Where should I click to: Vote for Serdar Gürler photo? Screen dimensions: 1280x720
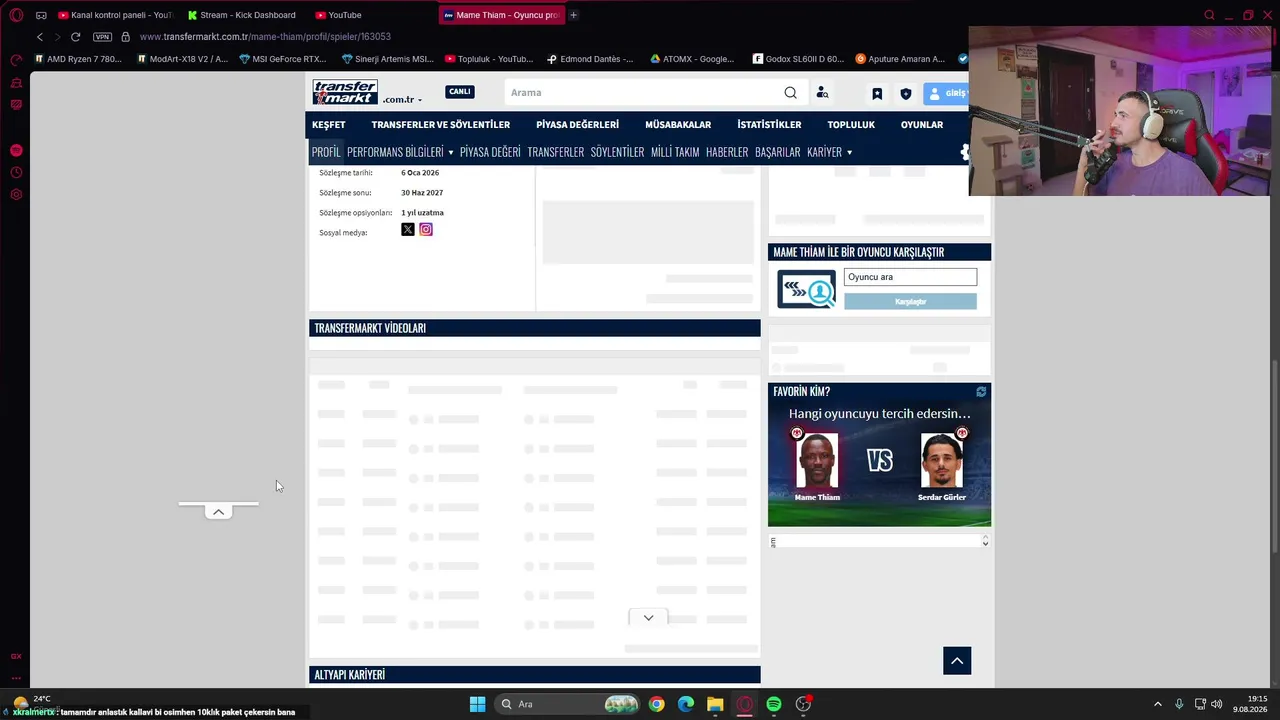[x=941, y=461]
